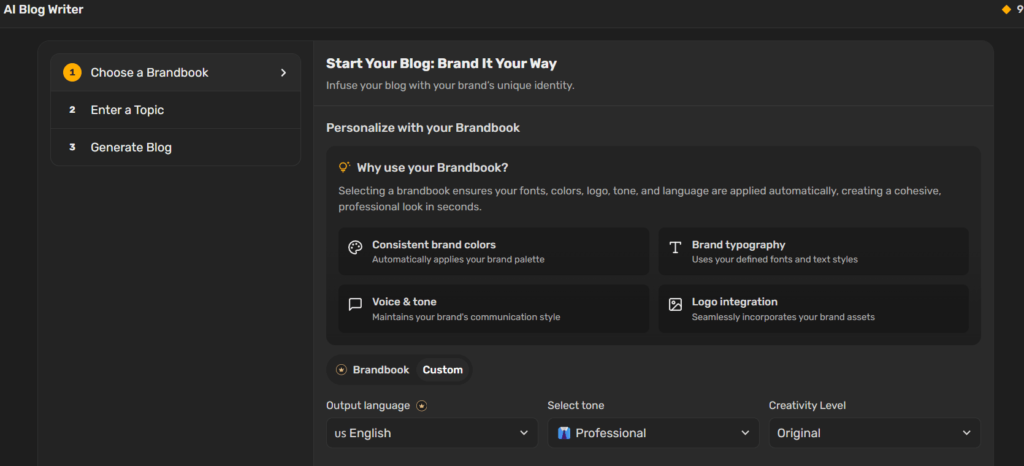Open the Select tone Professional dropdown
The width and height of the screenshot is (1024, 466).
coord(653,433)
